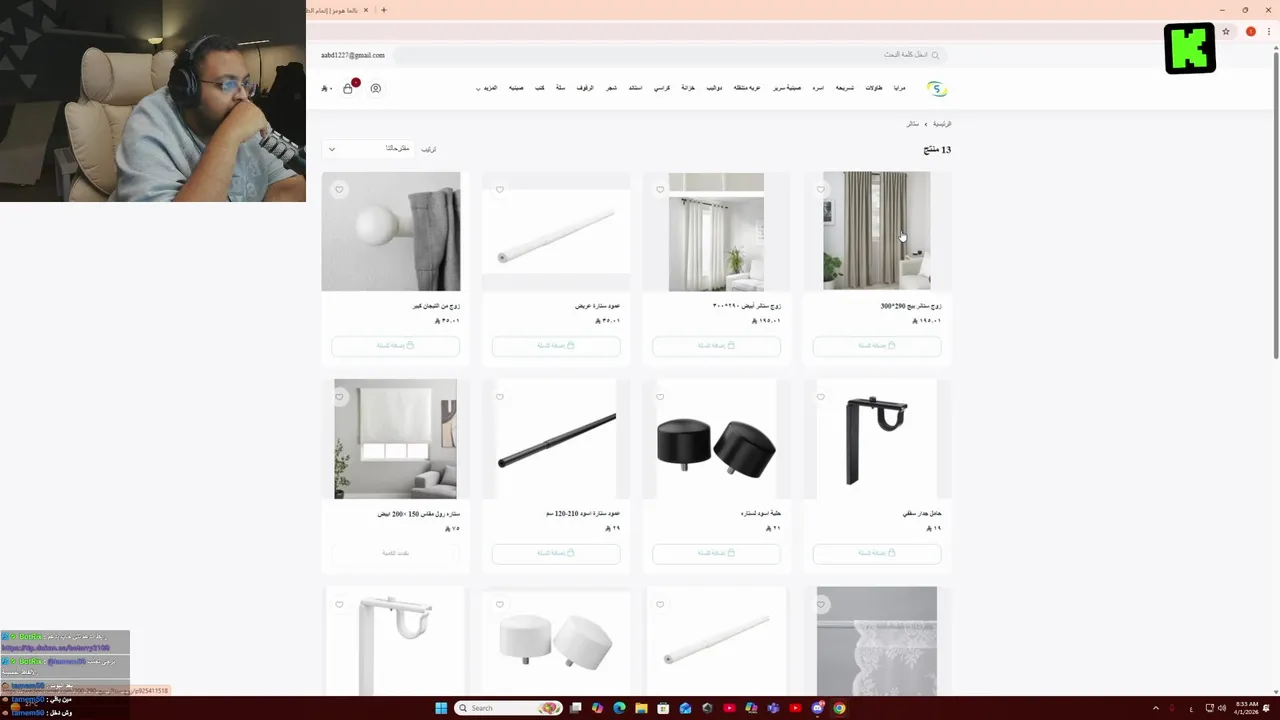Close the current browser tab
Viewport: 1280px width, 720px height.
366,10
